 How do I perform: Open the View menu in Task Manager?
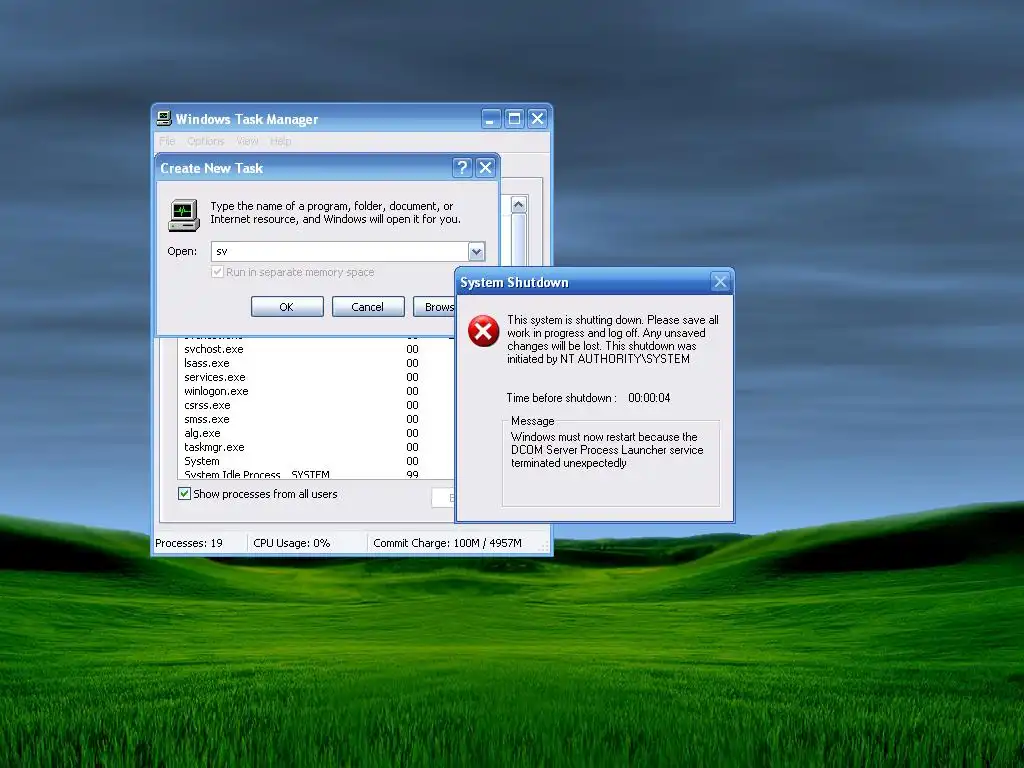point(248,141)
